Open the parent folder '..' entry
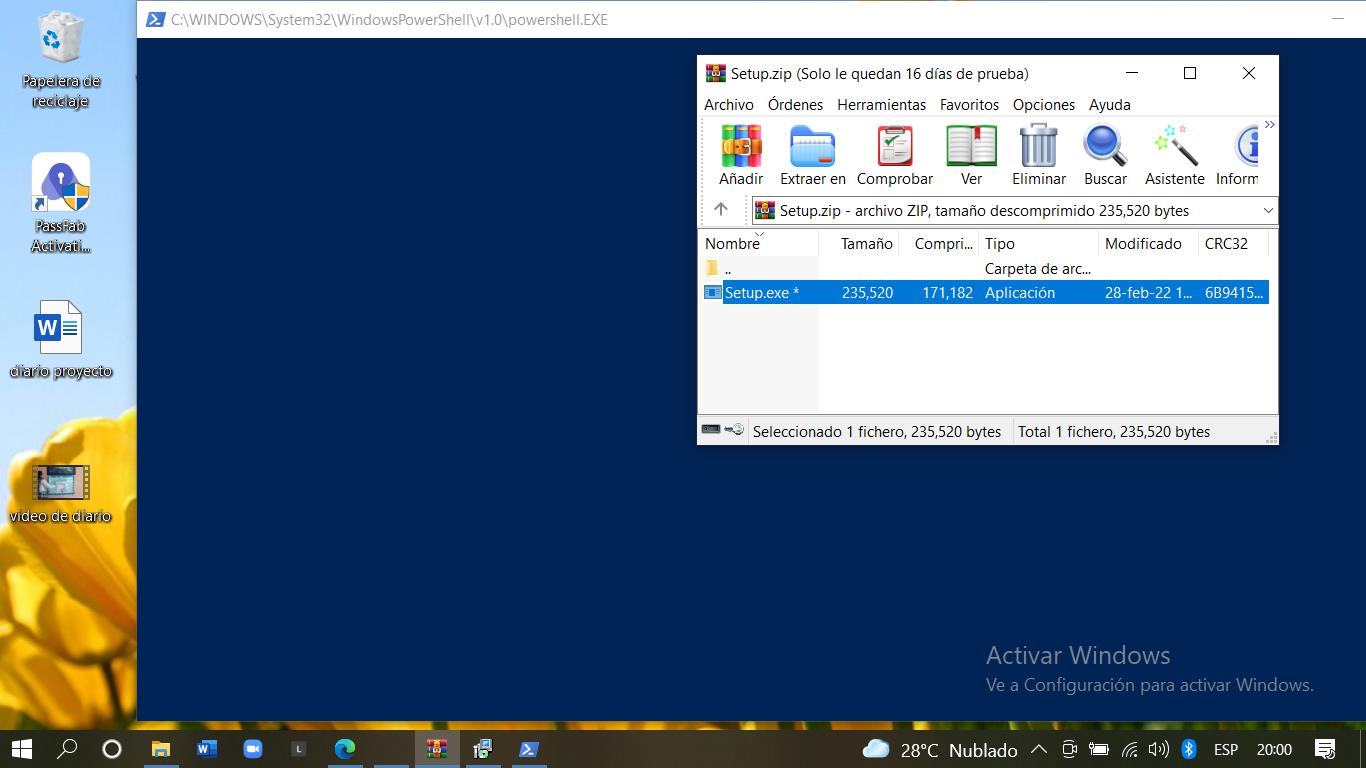The image size is (1366, 768). pos(727,269)
